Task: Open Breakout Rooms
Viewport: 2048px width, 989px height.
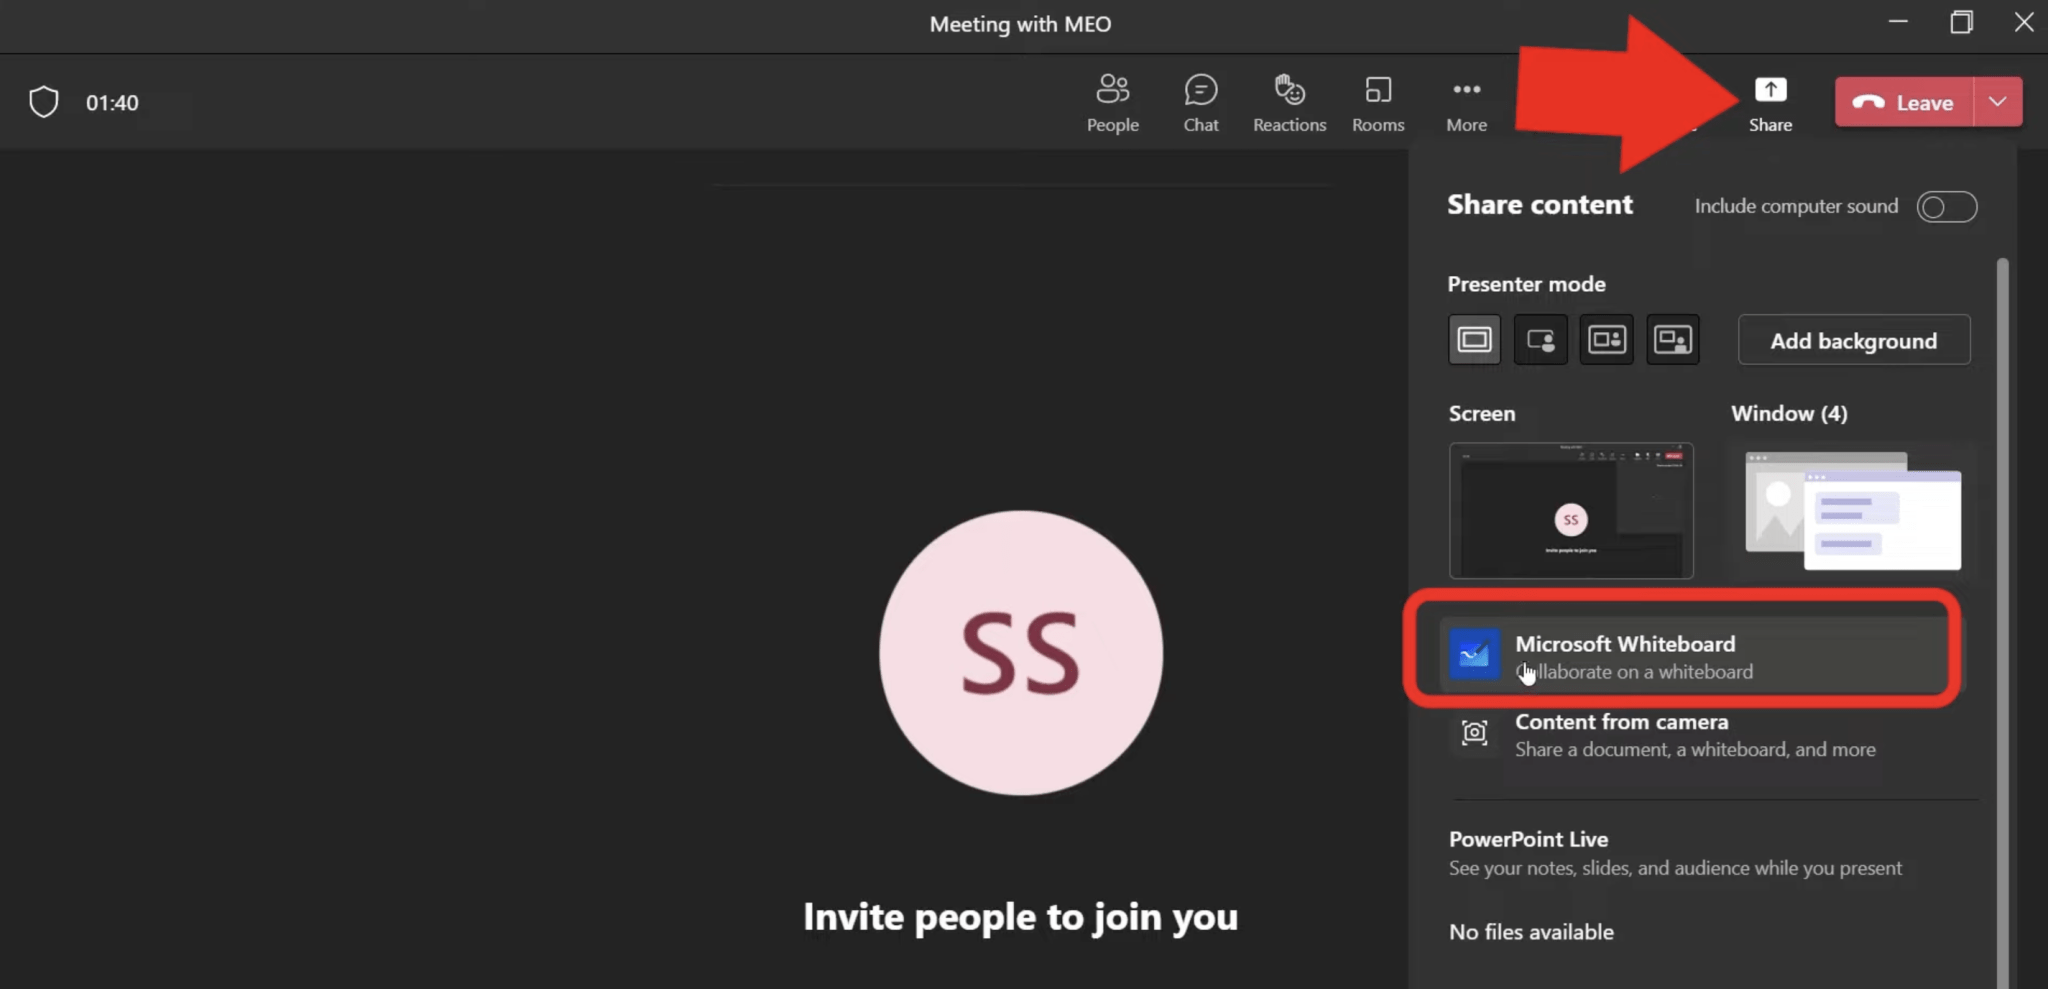Action: click(1377, 101)
